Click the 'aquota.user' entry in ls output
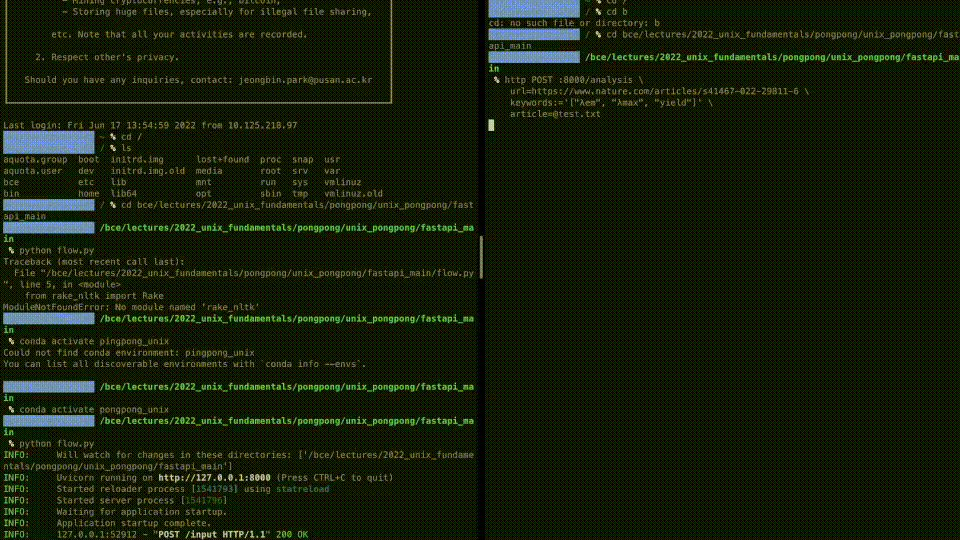The height and width of the screenshot is (540, 960). 33,171
